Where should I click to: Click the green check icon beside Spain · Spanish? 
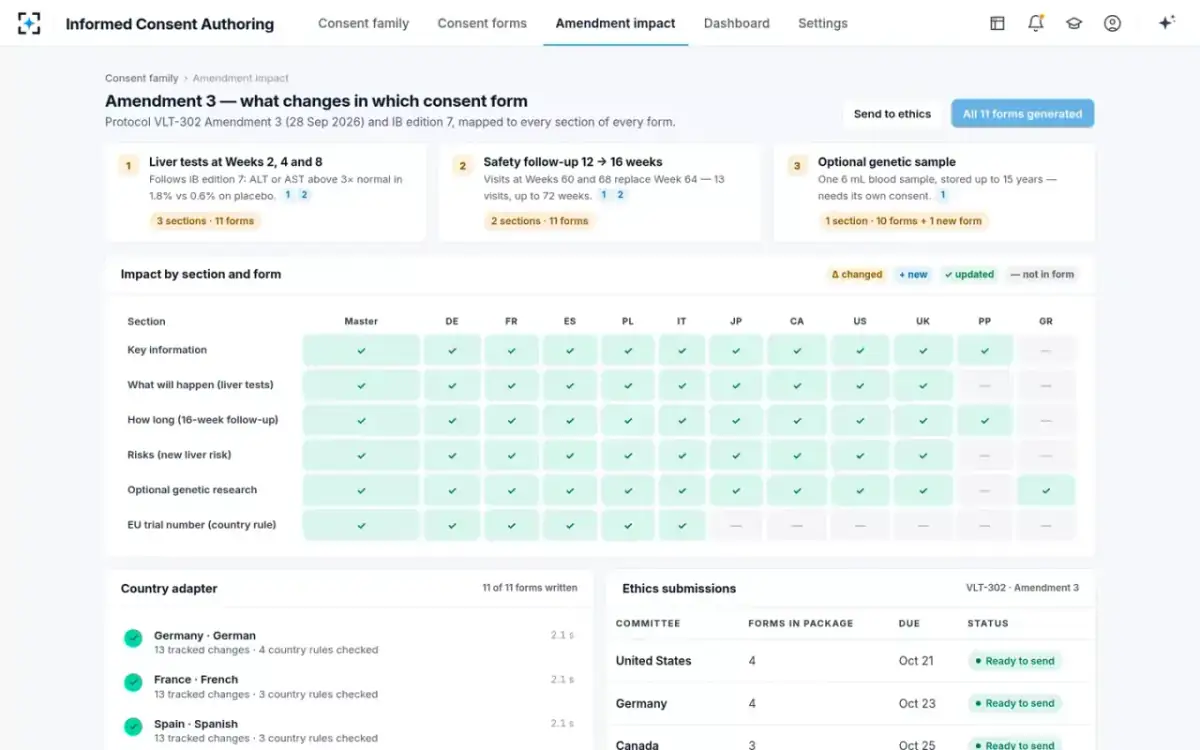pyautogui.click(x=133, y=726)
